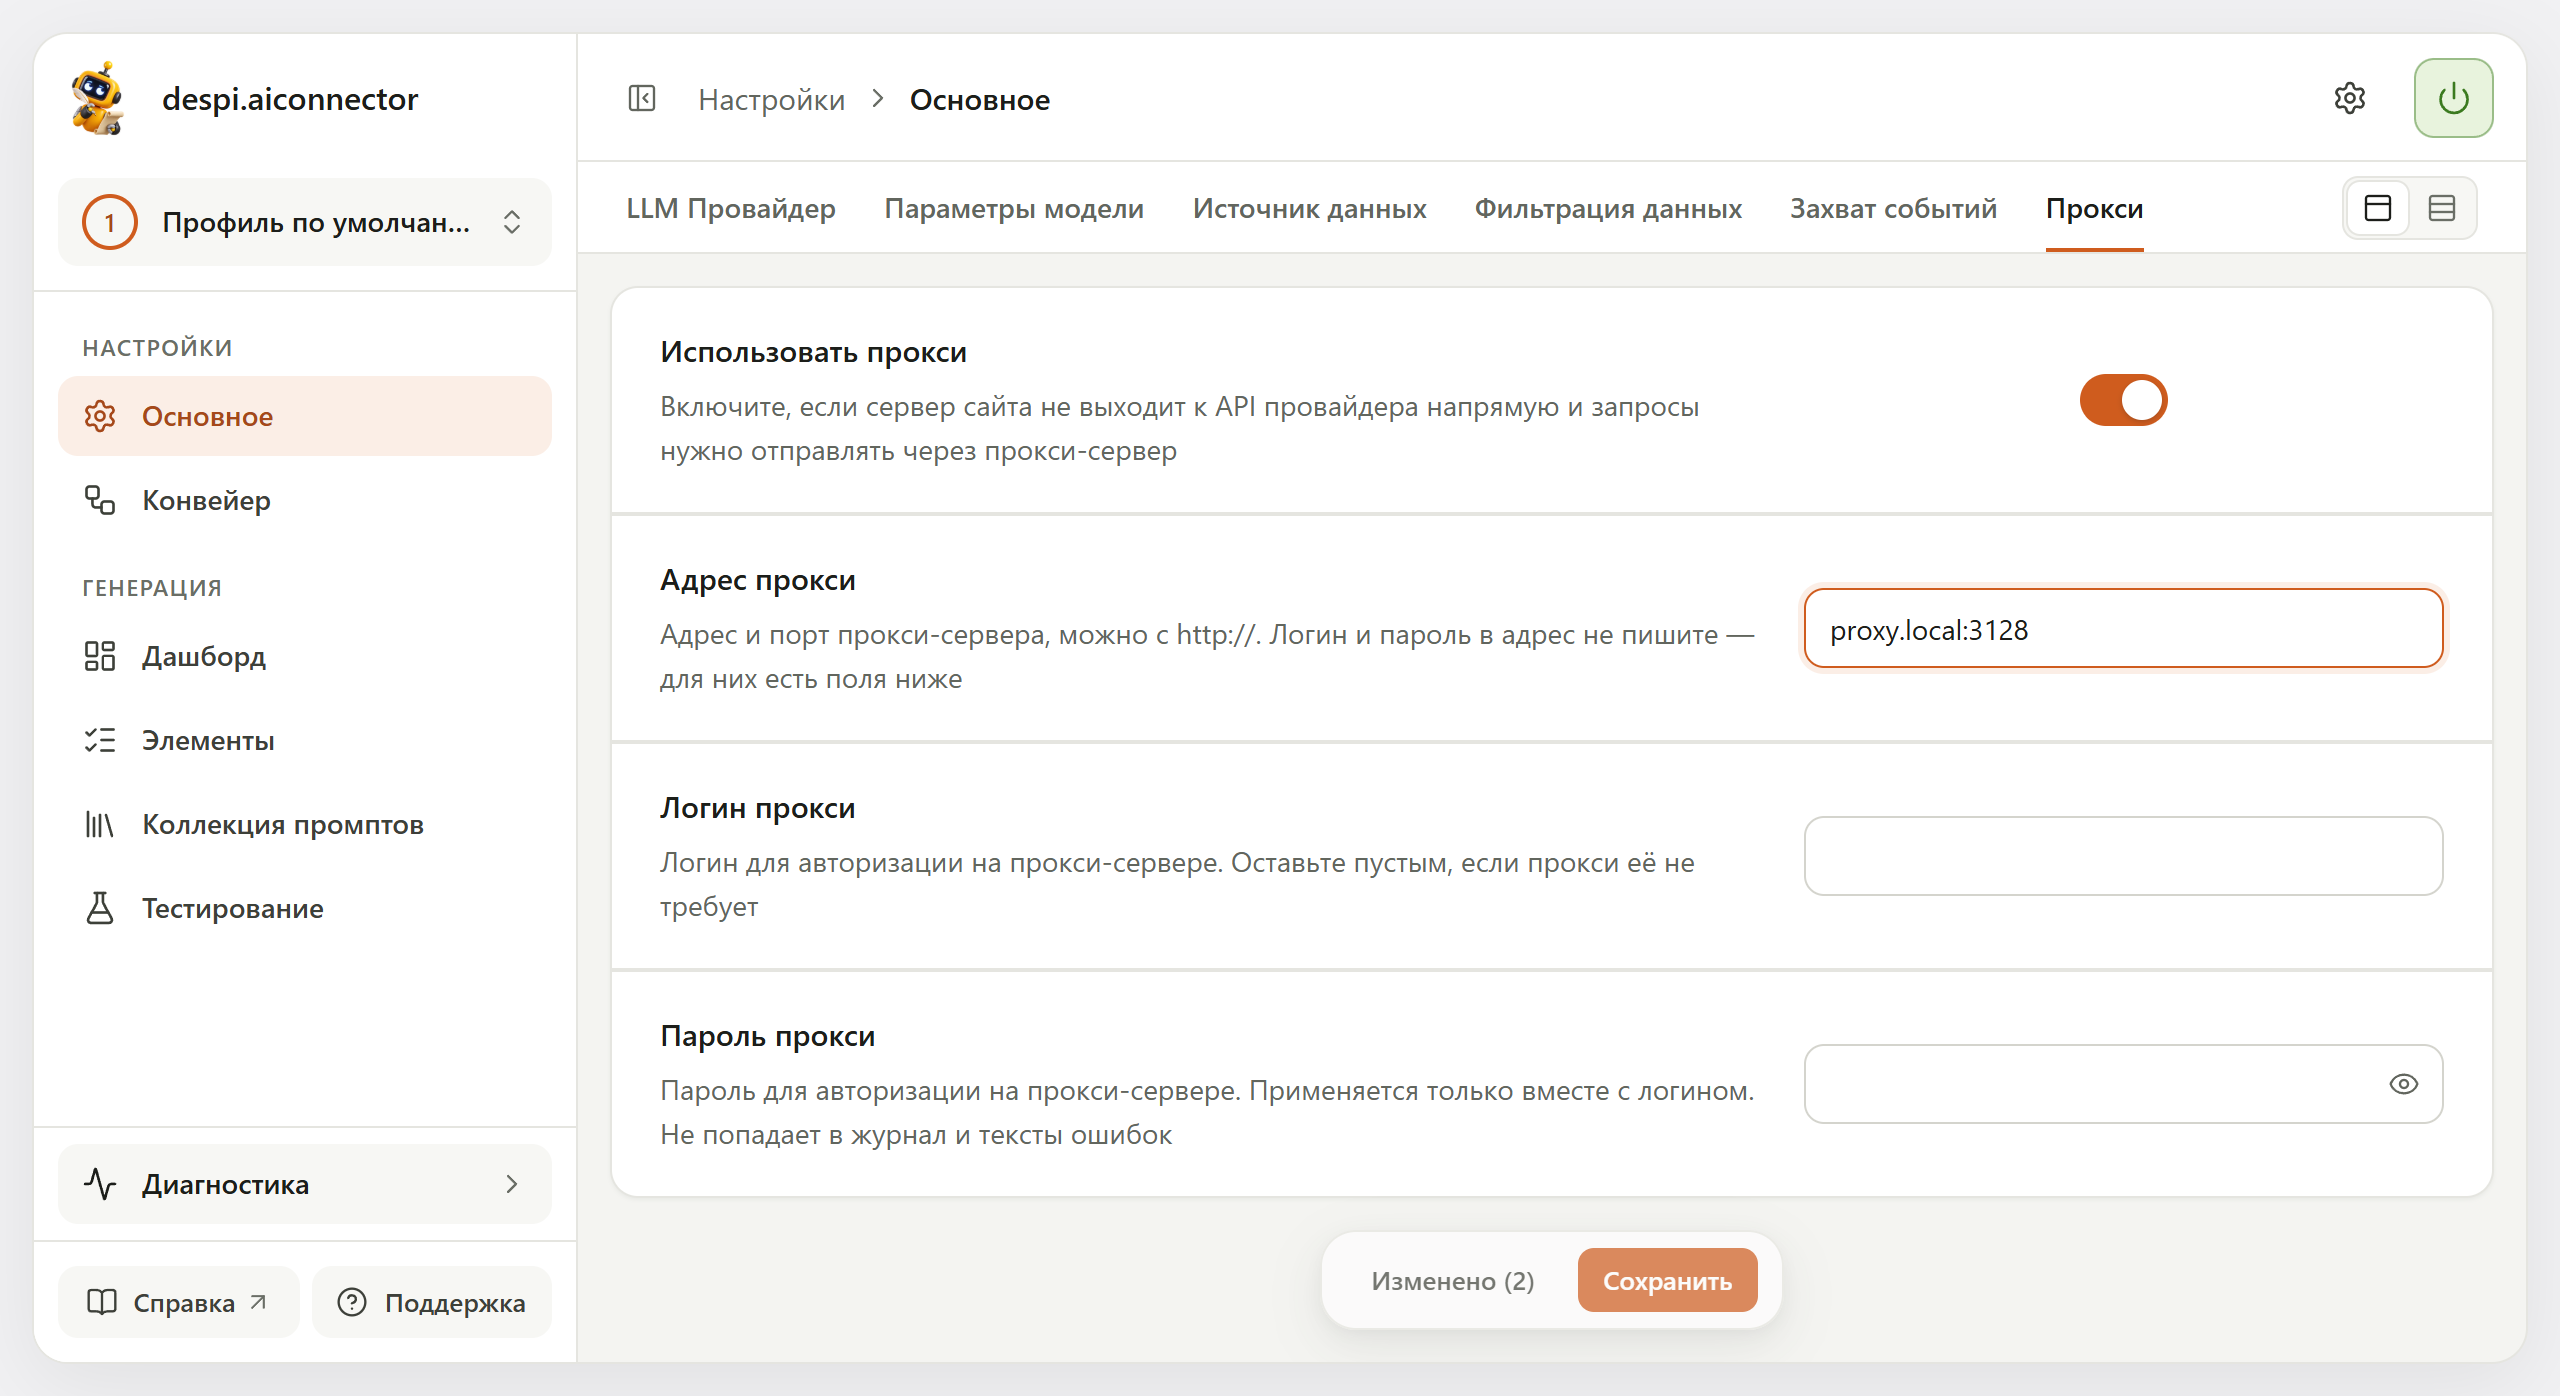The width and height of the screenshot is (2560, 1396).
Task: Switch to Параметры модели tab
Action: pos(1014,208)
